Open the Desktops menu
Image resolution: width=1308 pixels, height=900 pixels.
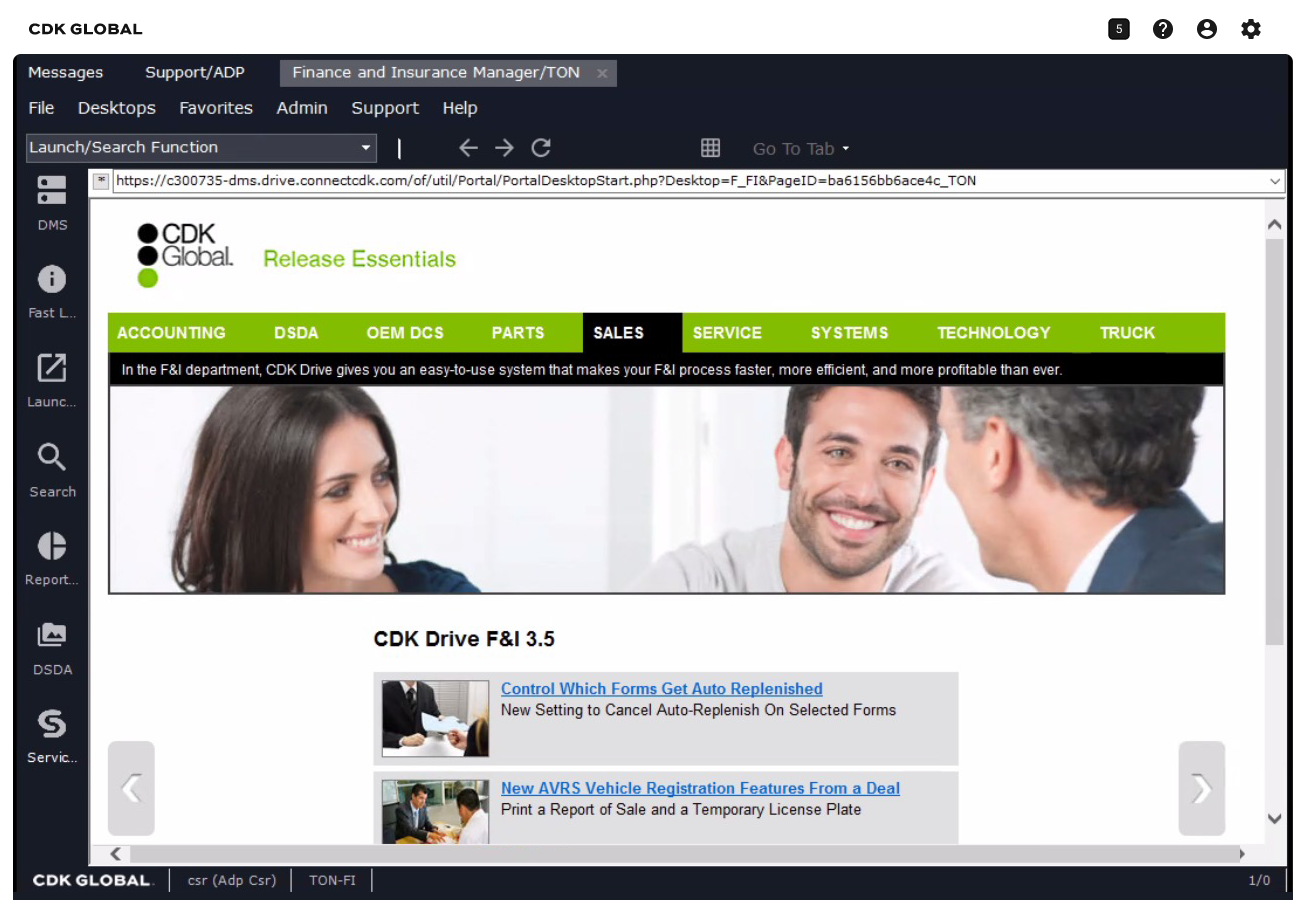[x=117, y=108]
